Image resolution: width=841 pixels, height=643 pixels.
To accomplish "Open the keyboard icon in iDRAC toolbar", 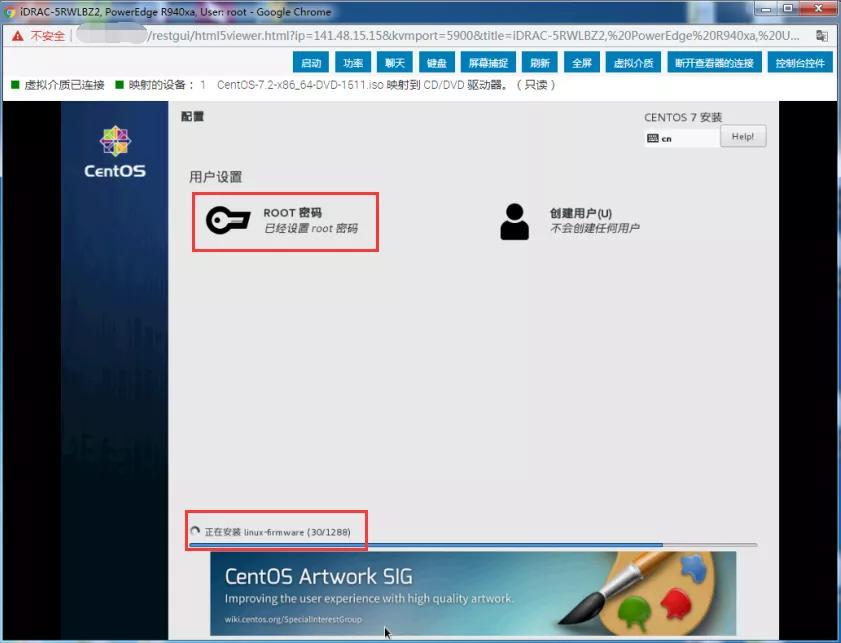I will pos(435,61).
